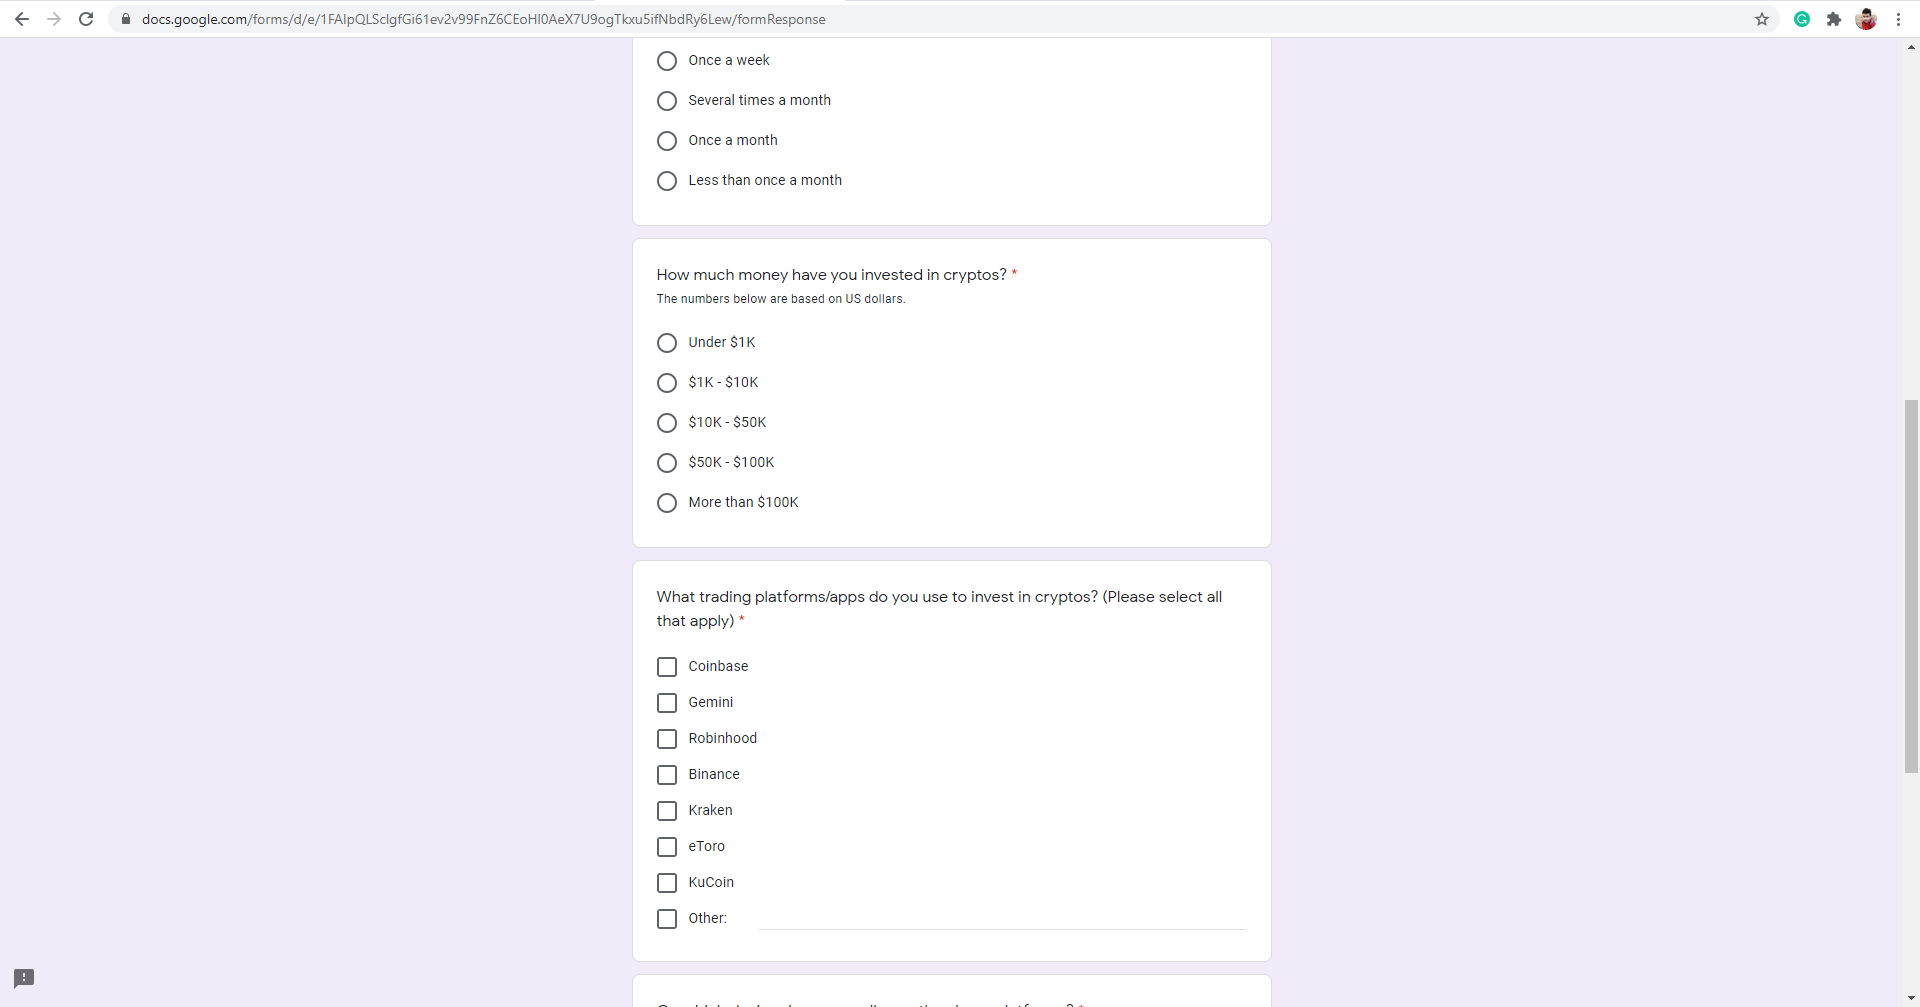Choose the "$10K - $50K" option
This screenshot has height=1007, width=1920.
(667, 423)
